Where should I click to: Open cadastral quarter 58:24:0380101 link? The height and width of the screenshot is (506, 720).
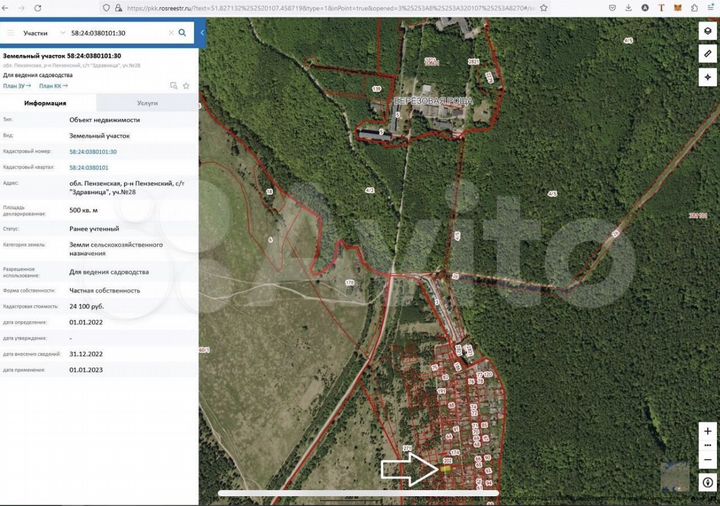pyautogui.click(x=89, y=168)
